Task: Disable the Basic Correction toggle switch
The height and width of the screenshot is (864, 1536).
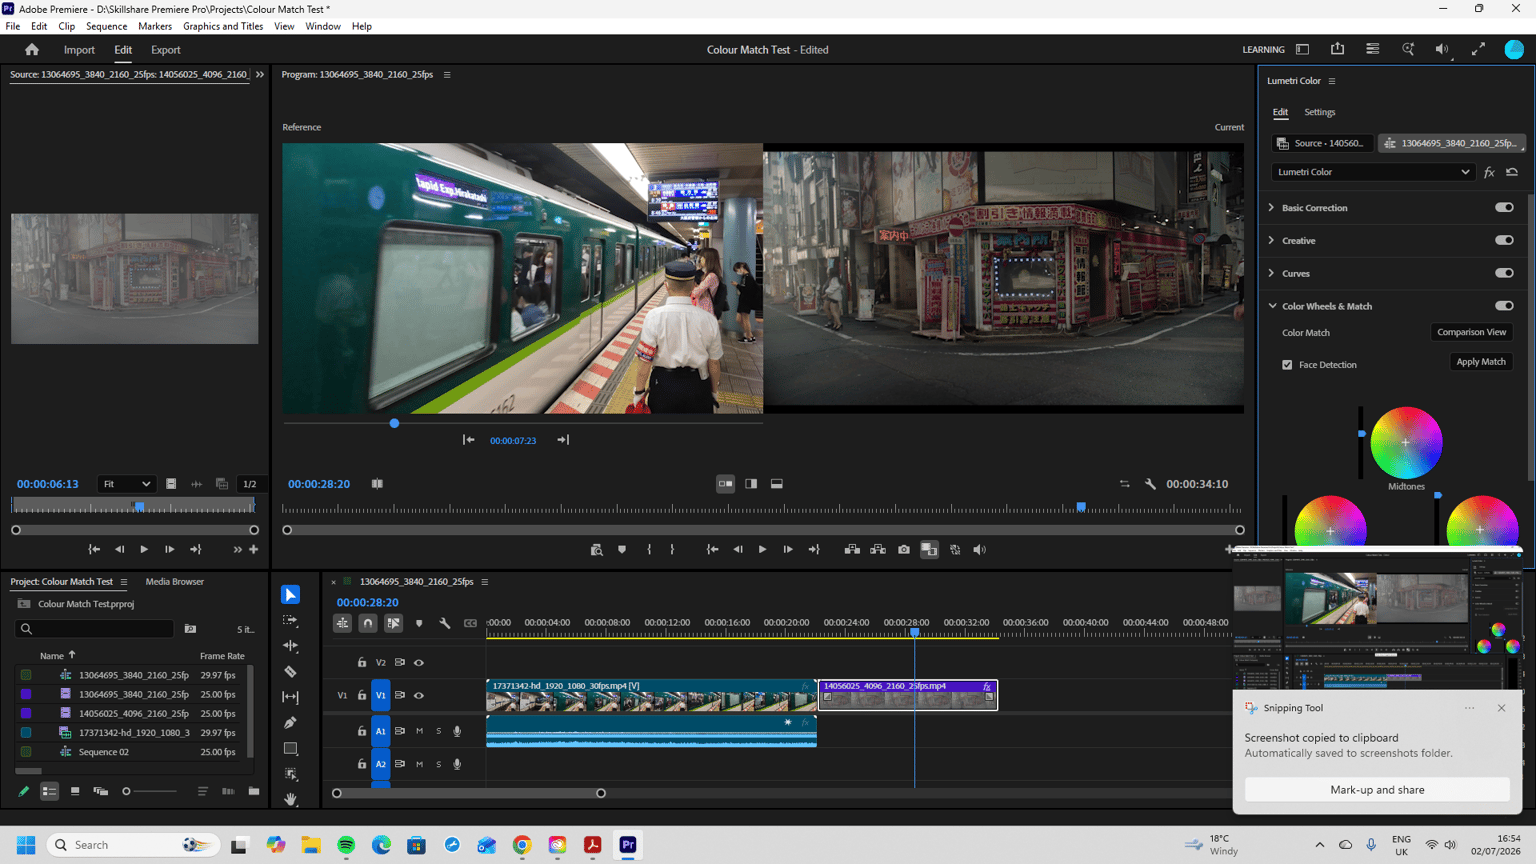Action: point(1504,208)
